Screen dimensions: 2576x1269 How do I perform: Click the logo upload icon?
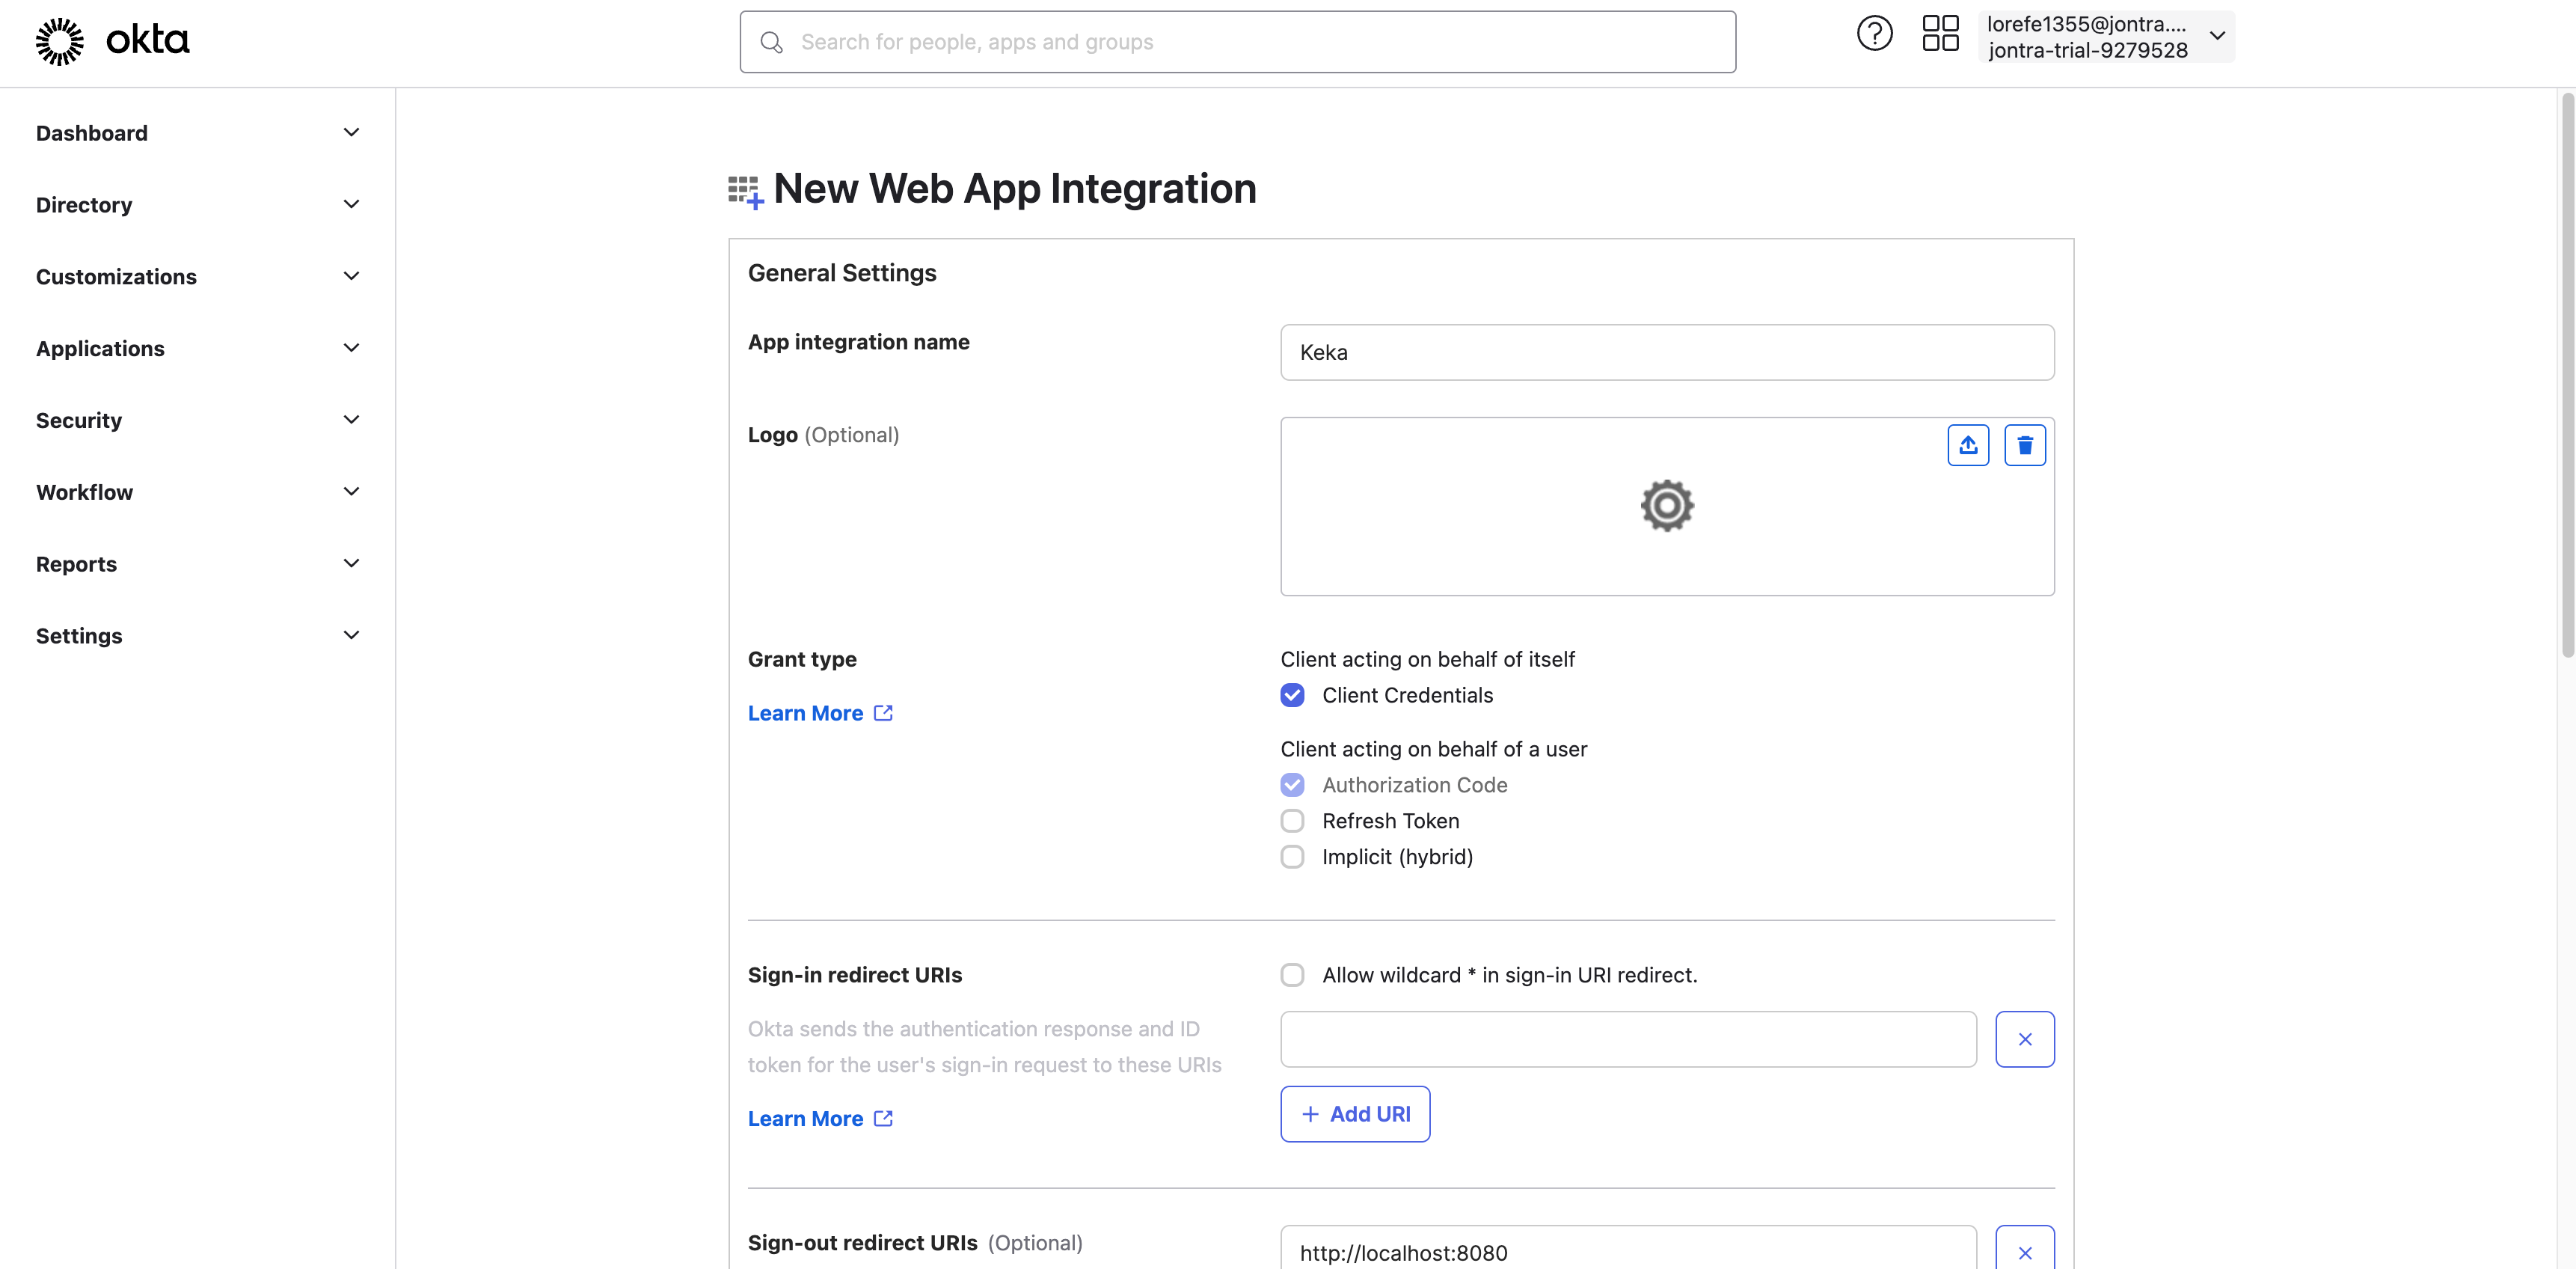[x=1967, y=445]
